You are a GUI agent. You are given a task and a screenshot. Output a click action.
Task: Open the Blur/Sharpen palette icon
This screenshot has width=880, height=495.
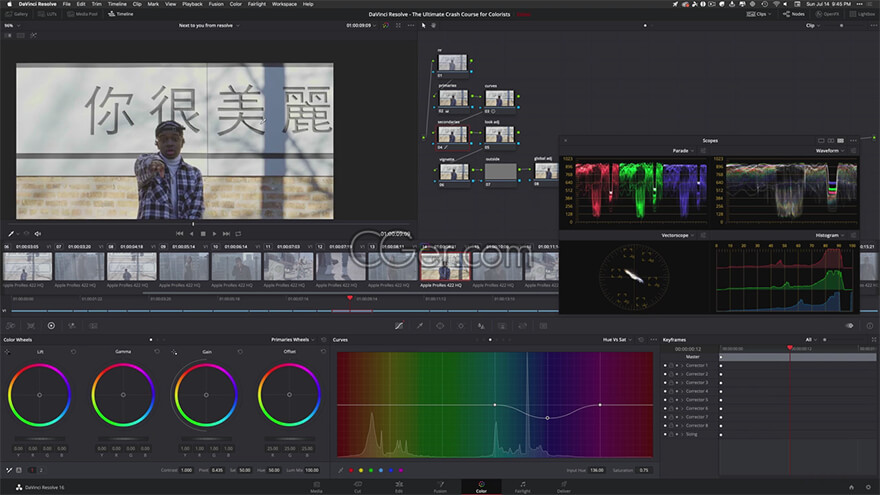click(x=481, y=326)
